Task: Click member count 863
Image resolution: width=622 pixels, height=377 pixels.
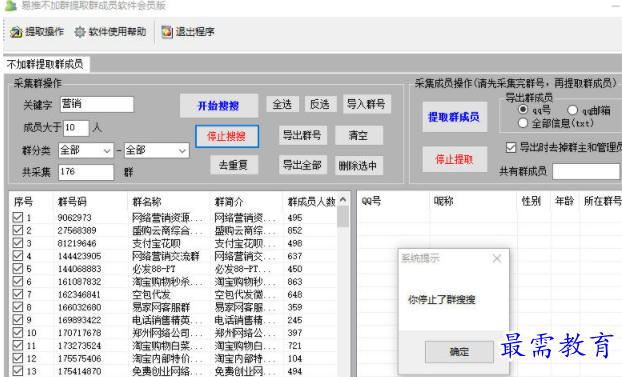Action: pos(295,282)
